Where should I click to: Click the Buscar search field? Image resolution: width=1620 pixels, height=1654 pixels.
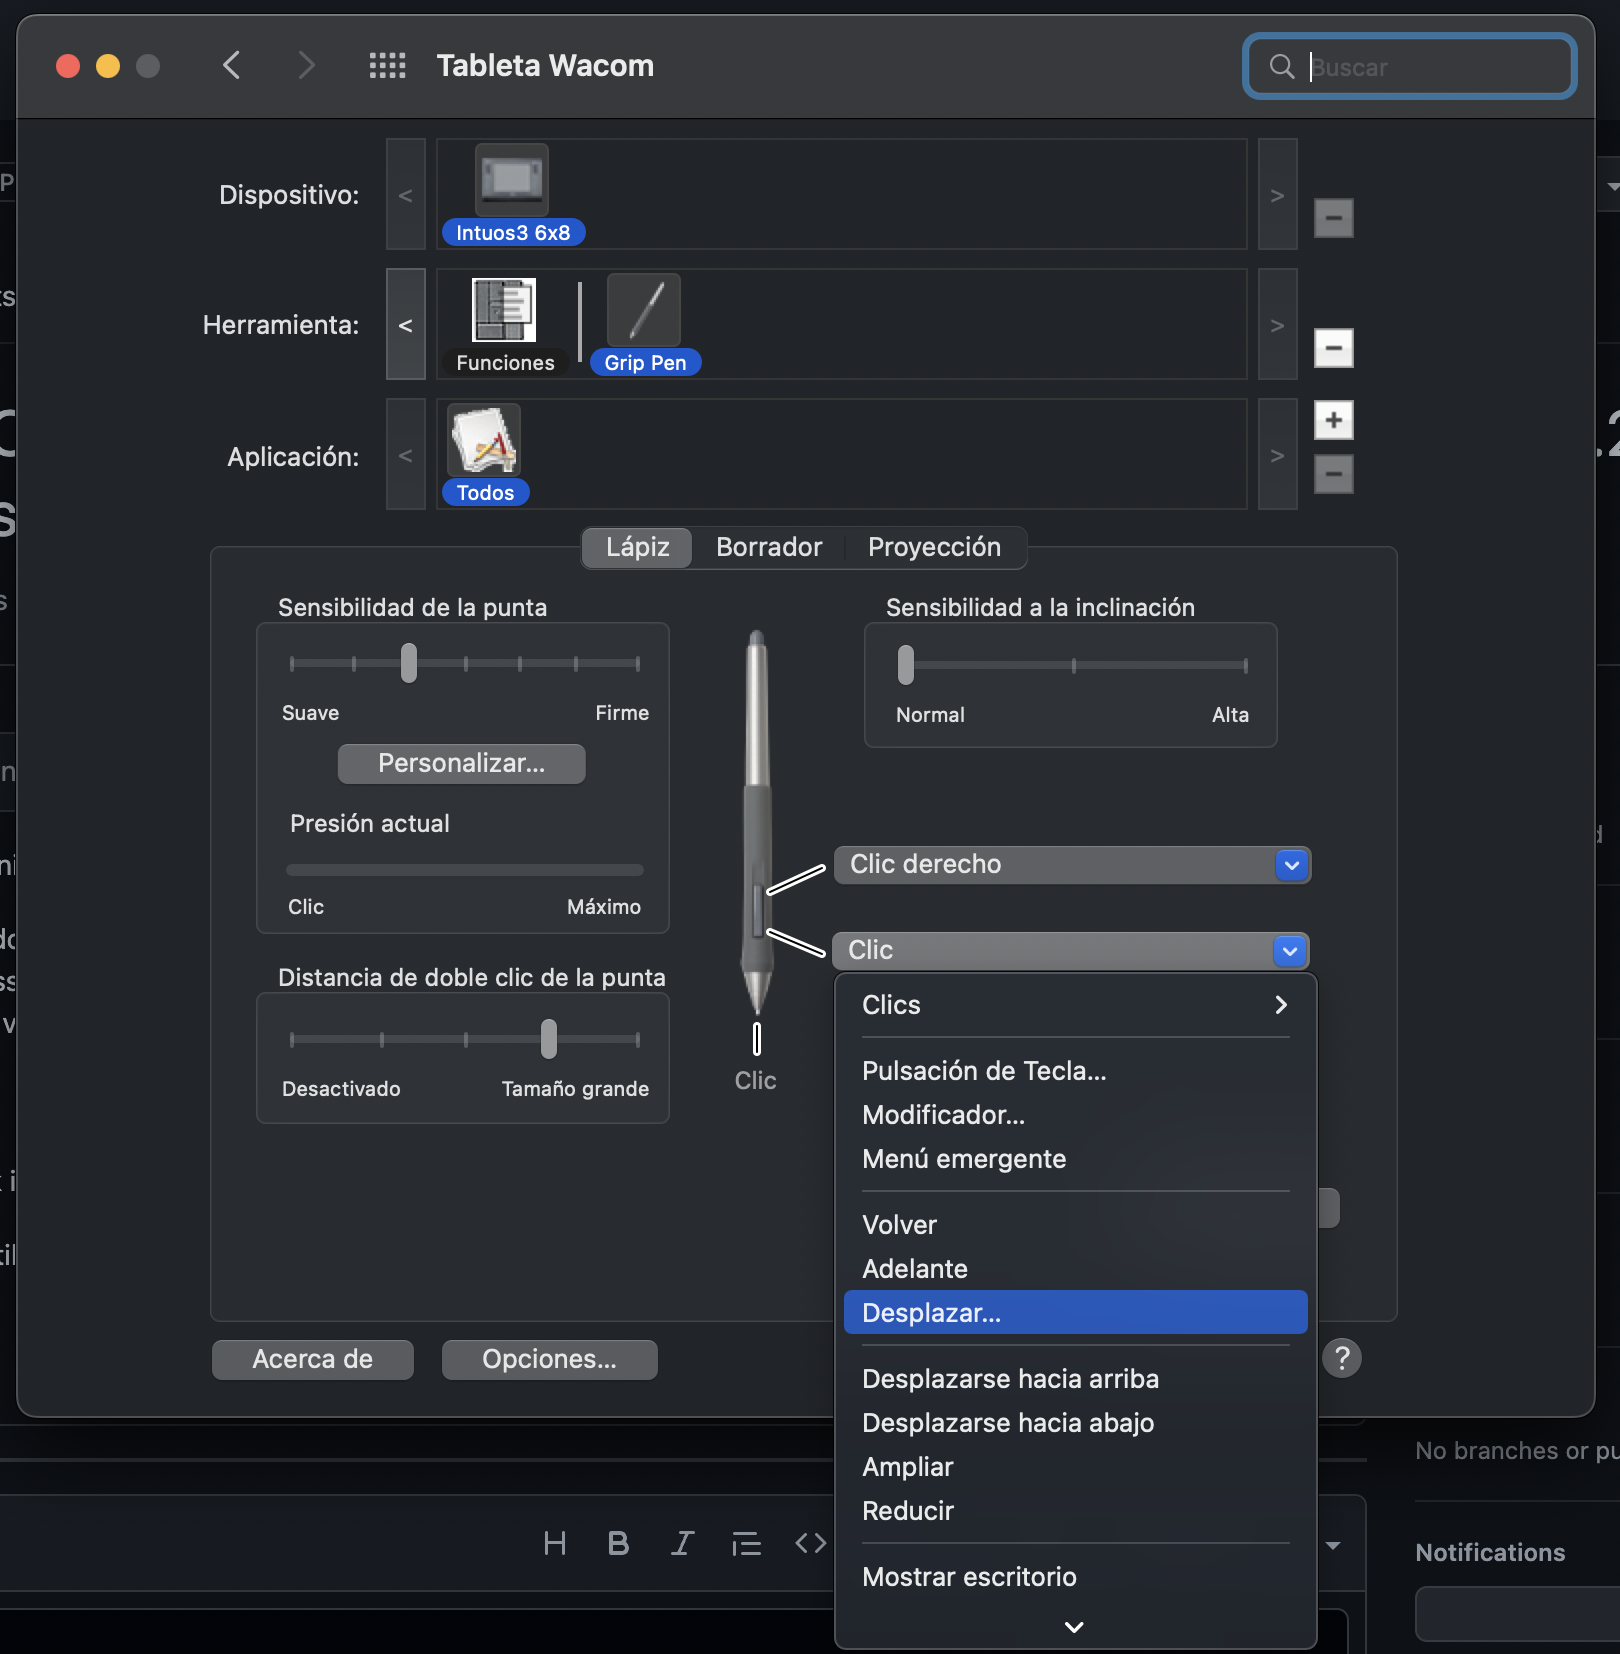click(1410, 67)
